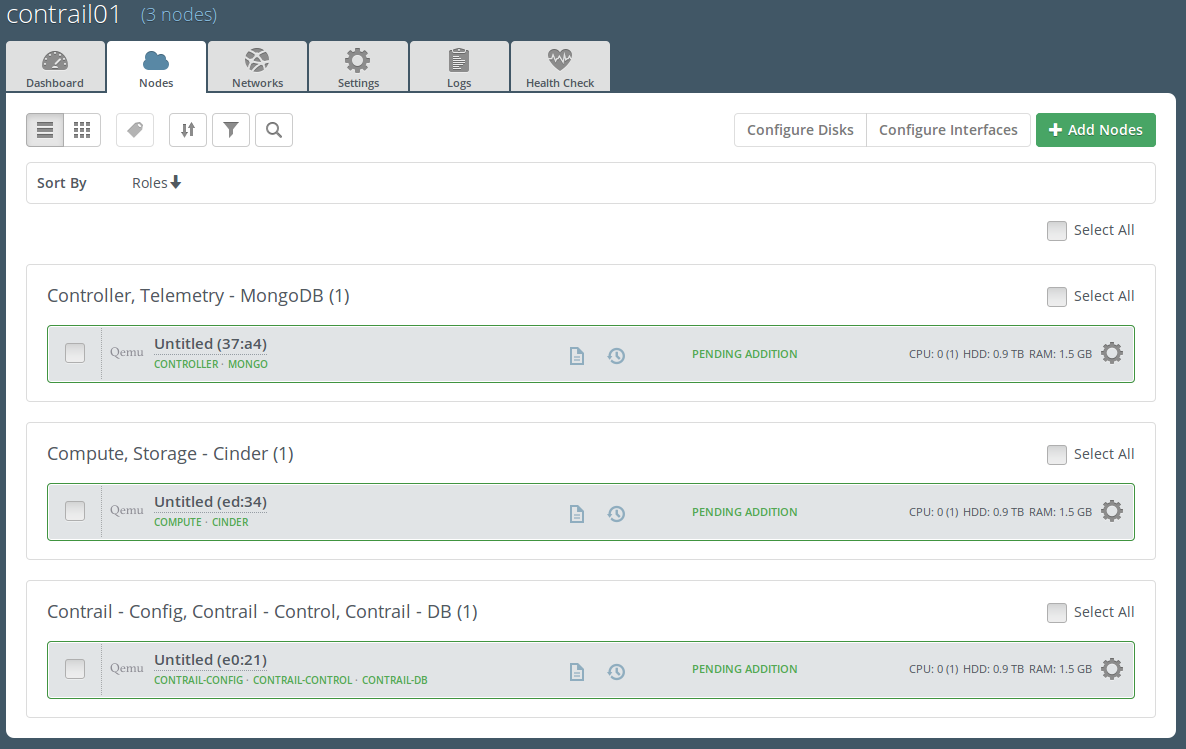Image resolution: width=1186 pixels, height=749 pixels.
Task: Click the Compute, Storage - Cinder (1) heading
Action: (x=170, y=454)
